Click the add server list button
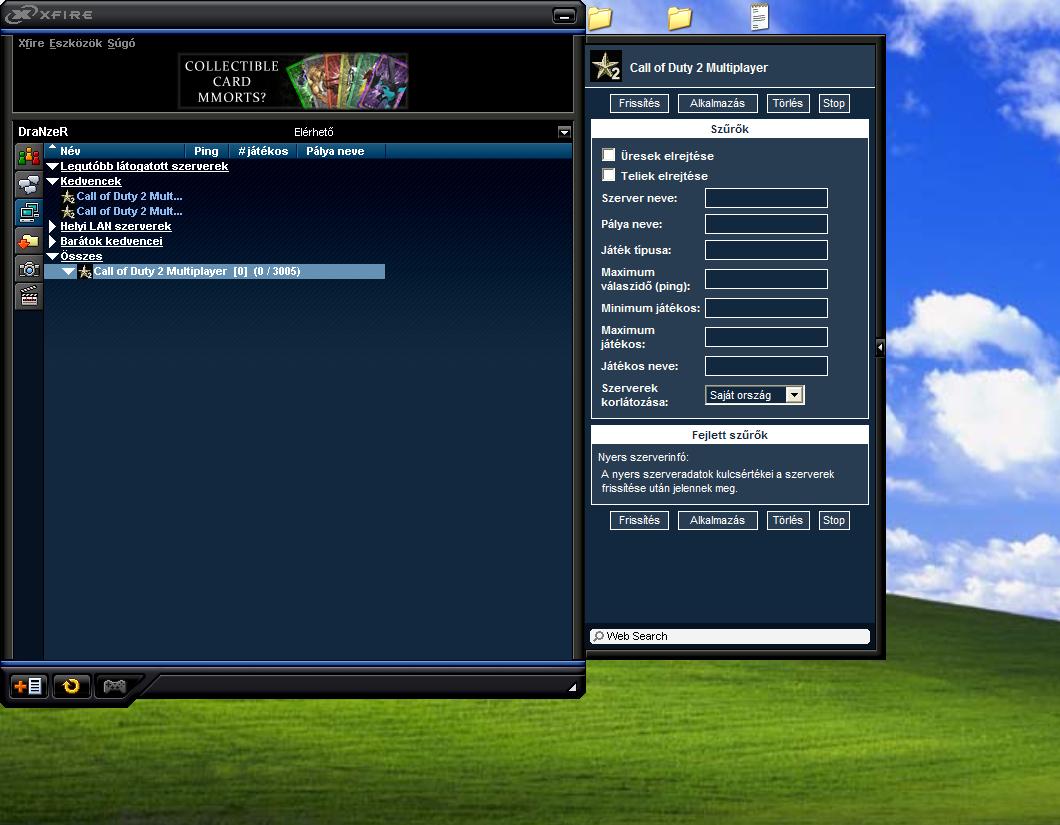The width and height of the screenshot is (1060, 825). point(28,686)
